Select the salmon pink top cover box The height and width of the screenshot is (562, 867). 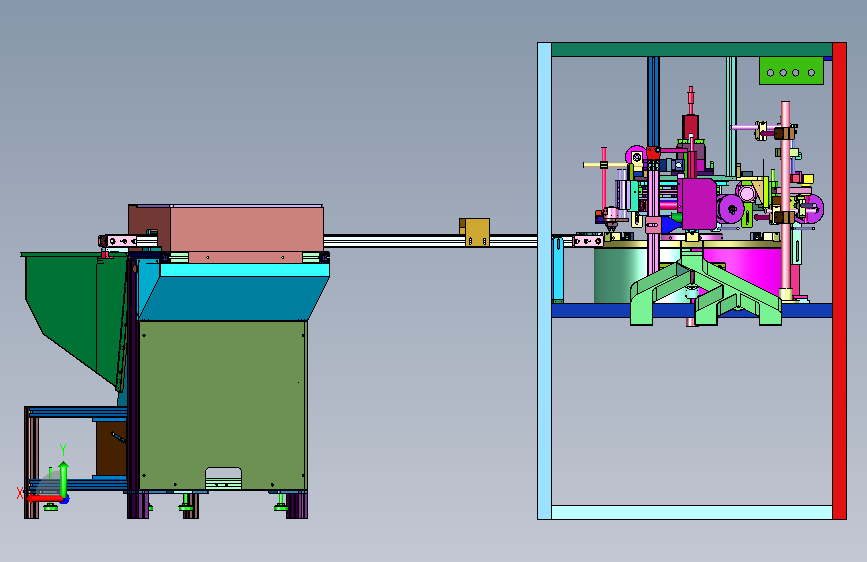(246, 228)
